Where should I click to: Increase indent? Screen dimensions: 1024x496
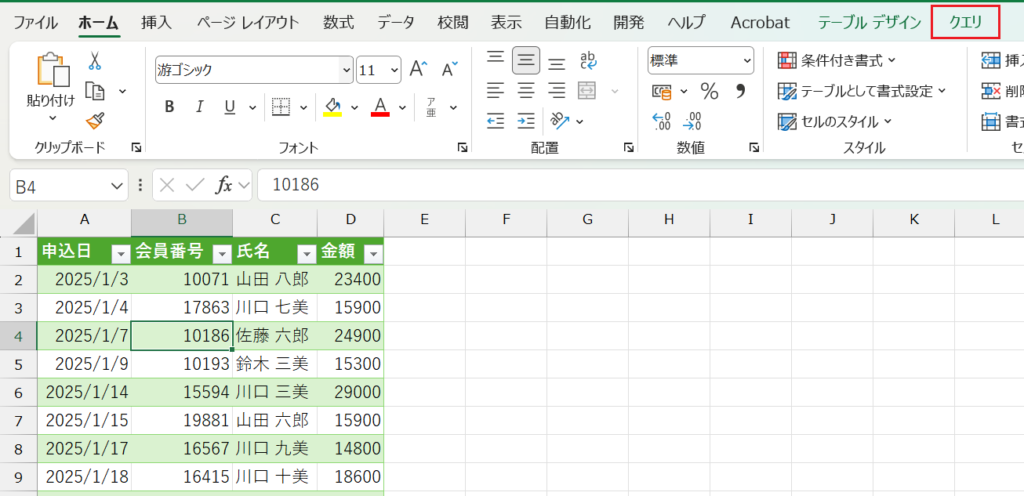click(526, 120)
